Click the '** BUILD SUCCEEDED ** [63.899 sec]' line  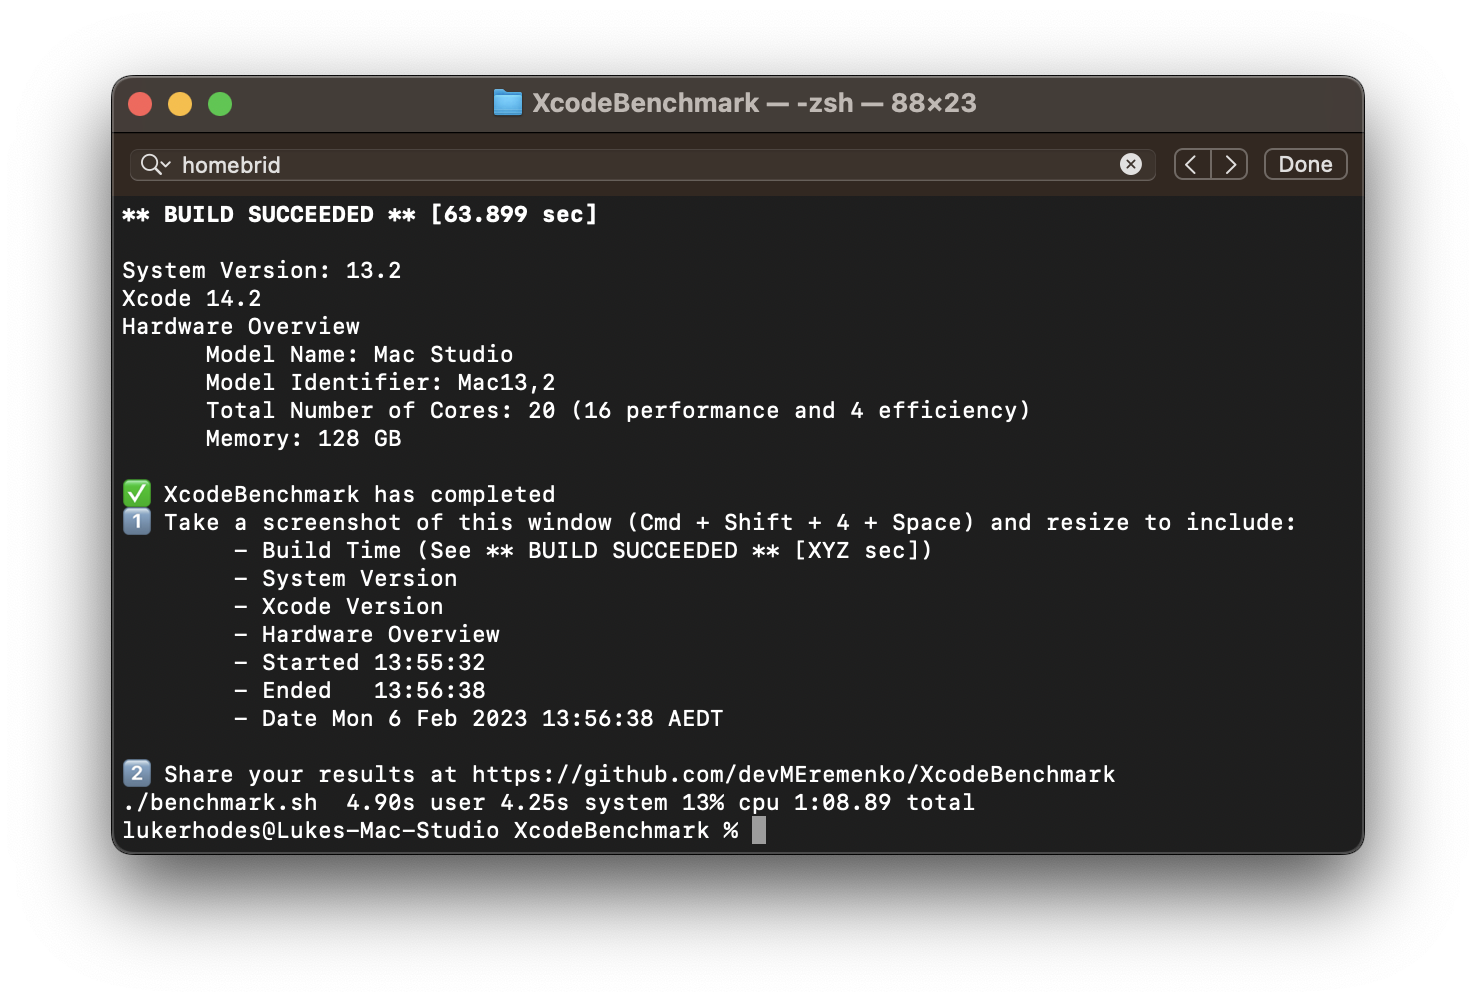click(359, 214)
